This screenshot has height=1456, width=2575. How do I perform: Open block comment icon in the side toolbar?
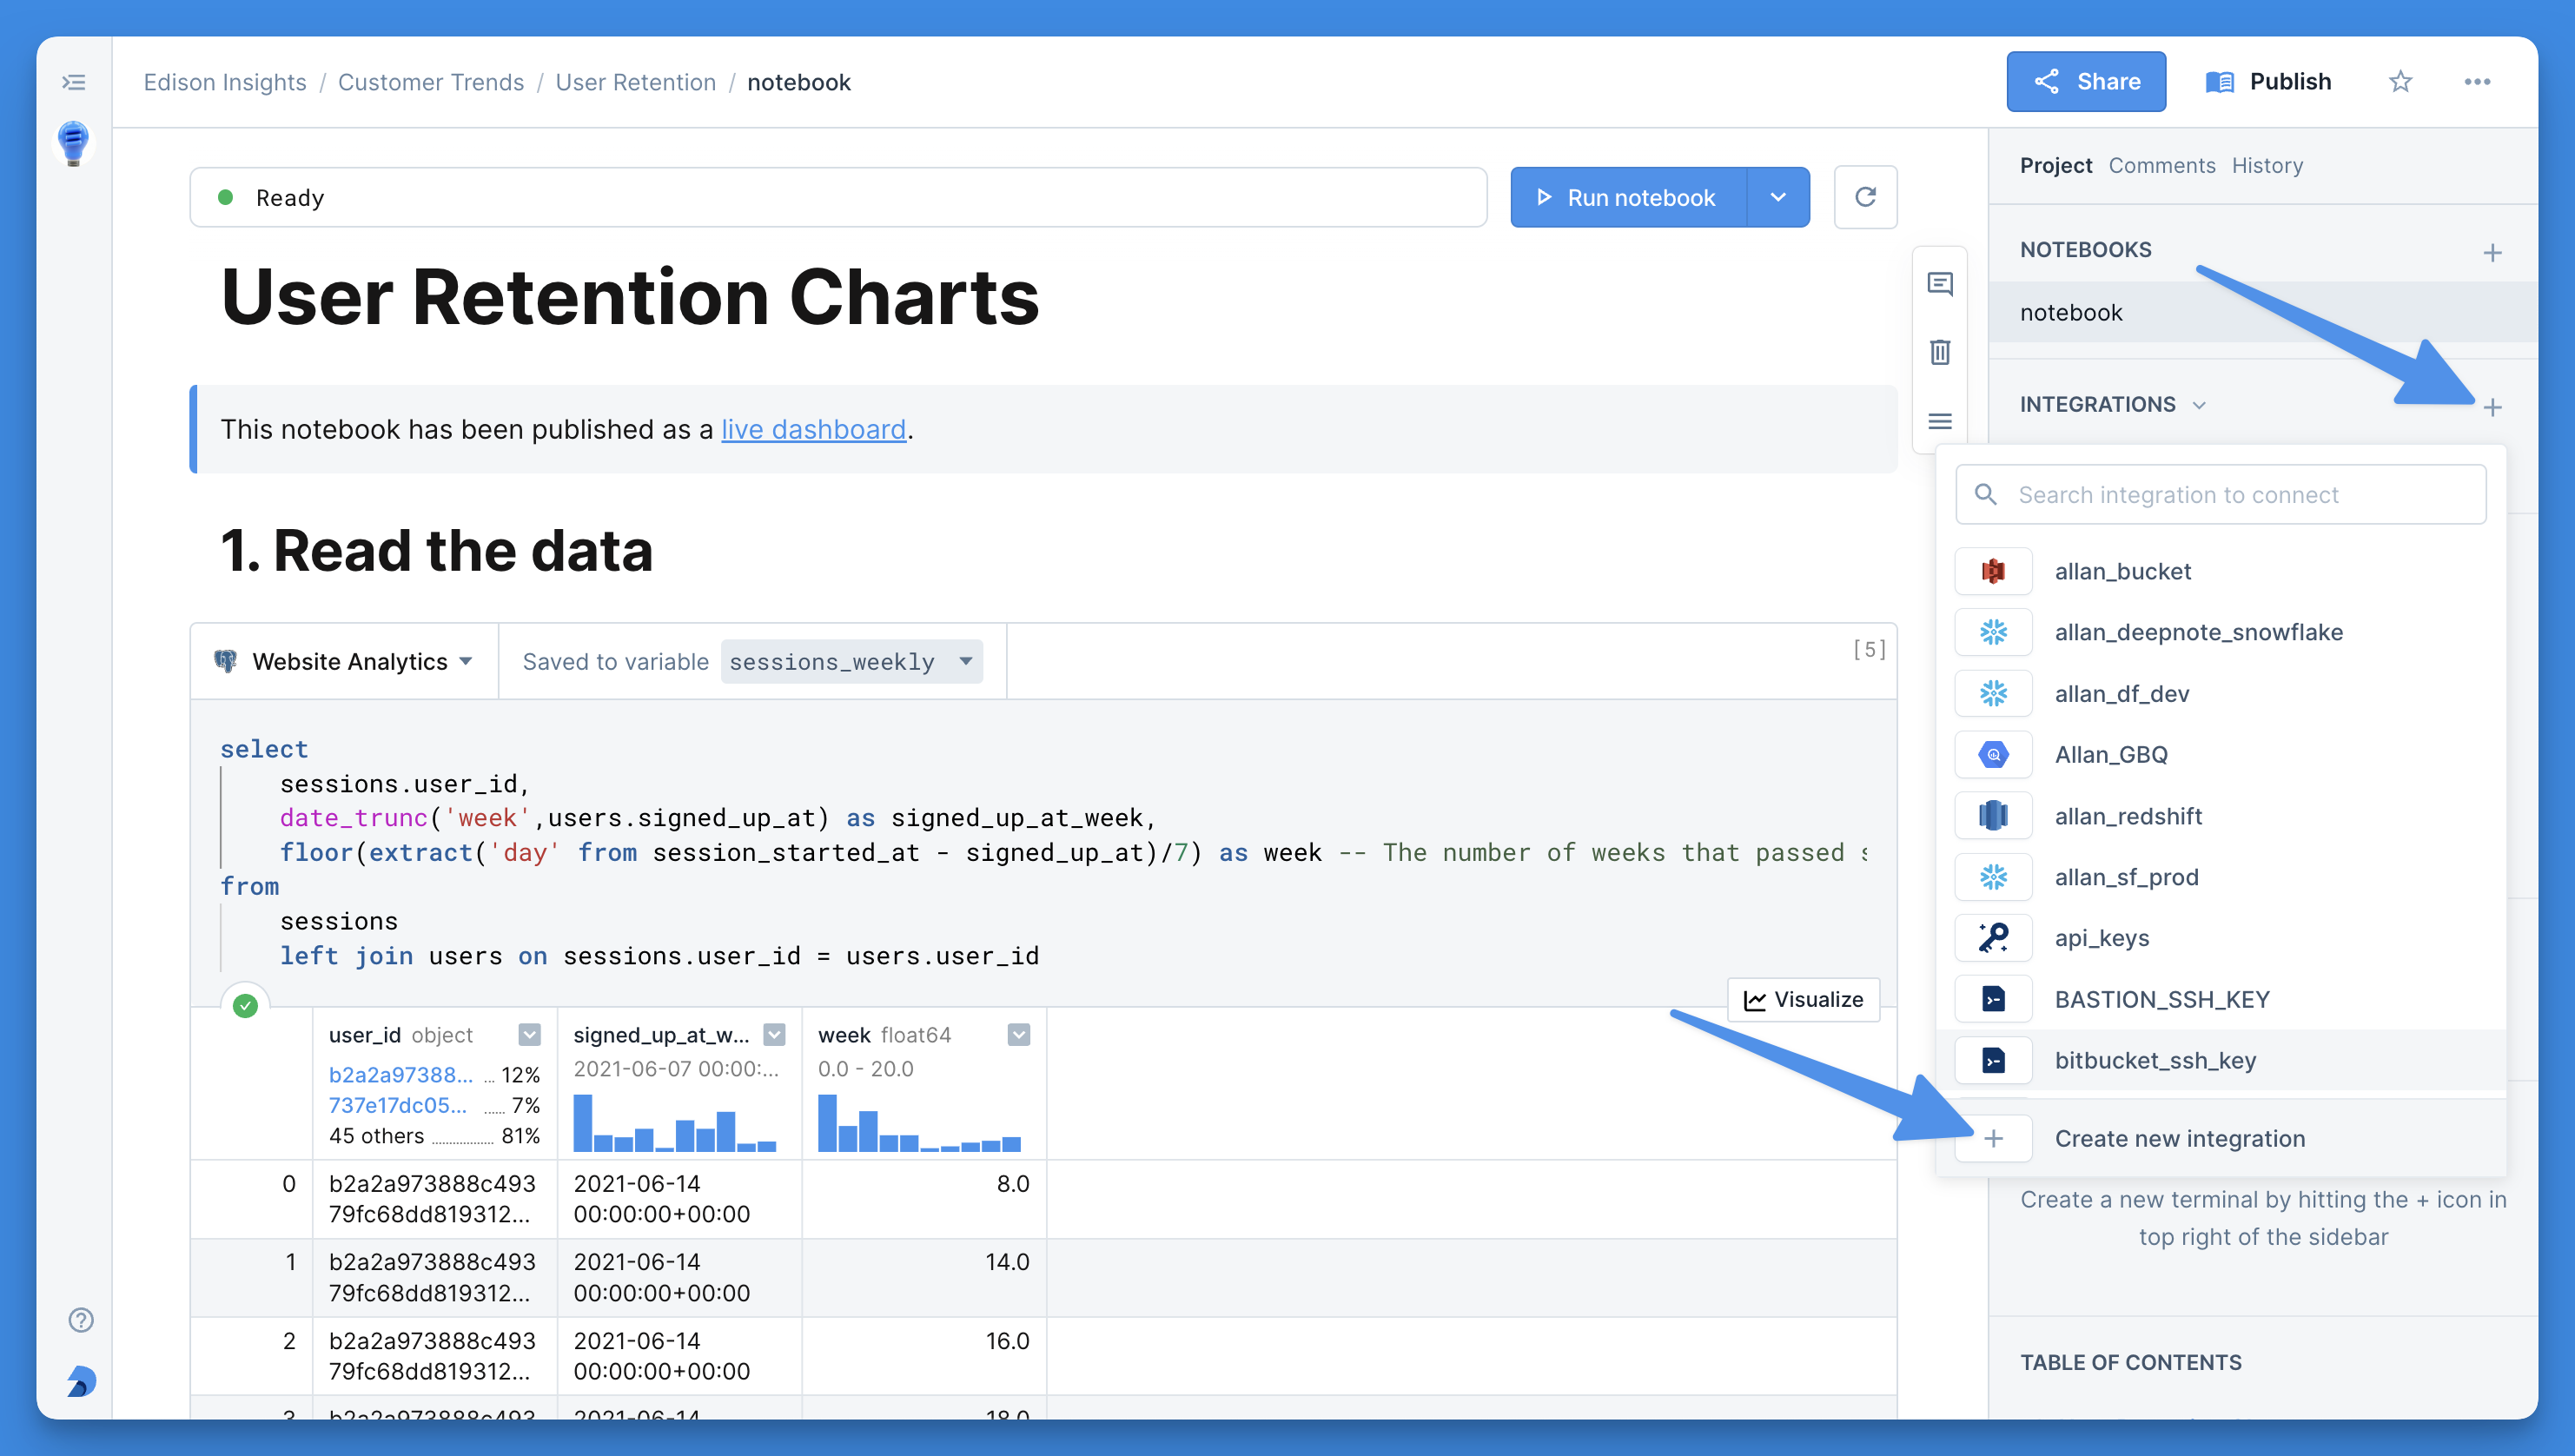pos(1940,284)
